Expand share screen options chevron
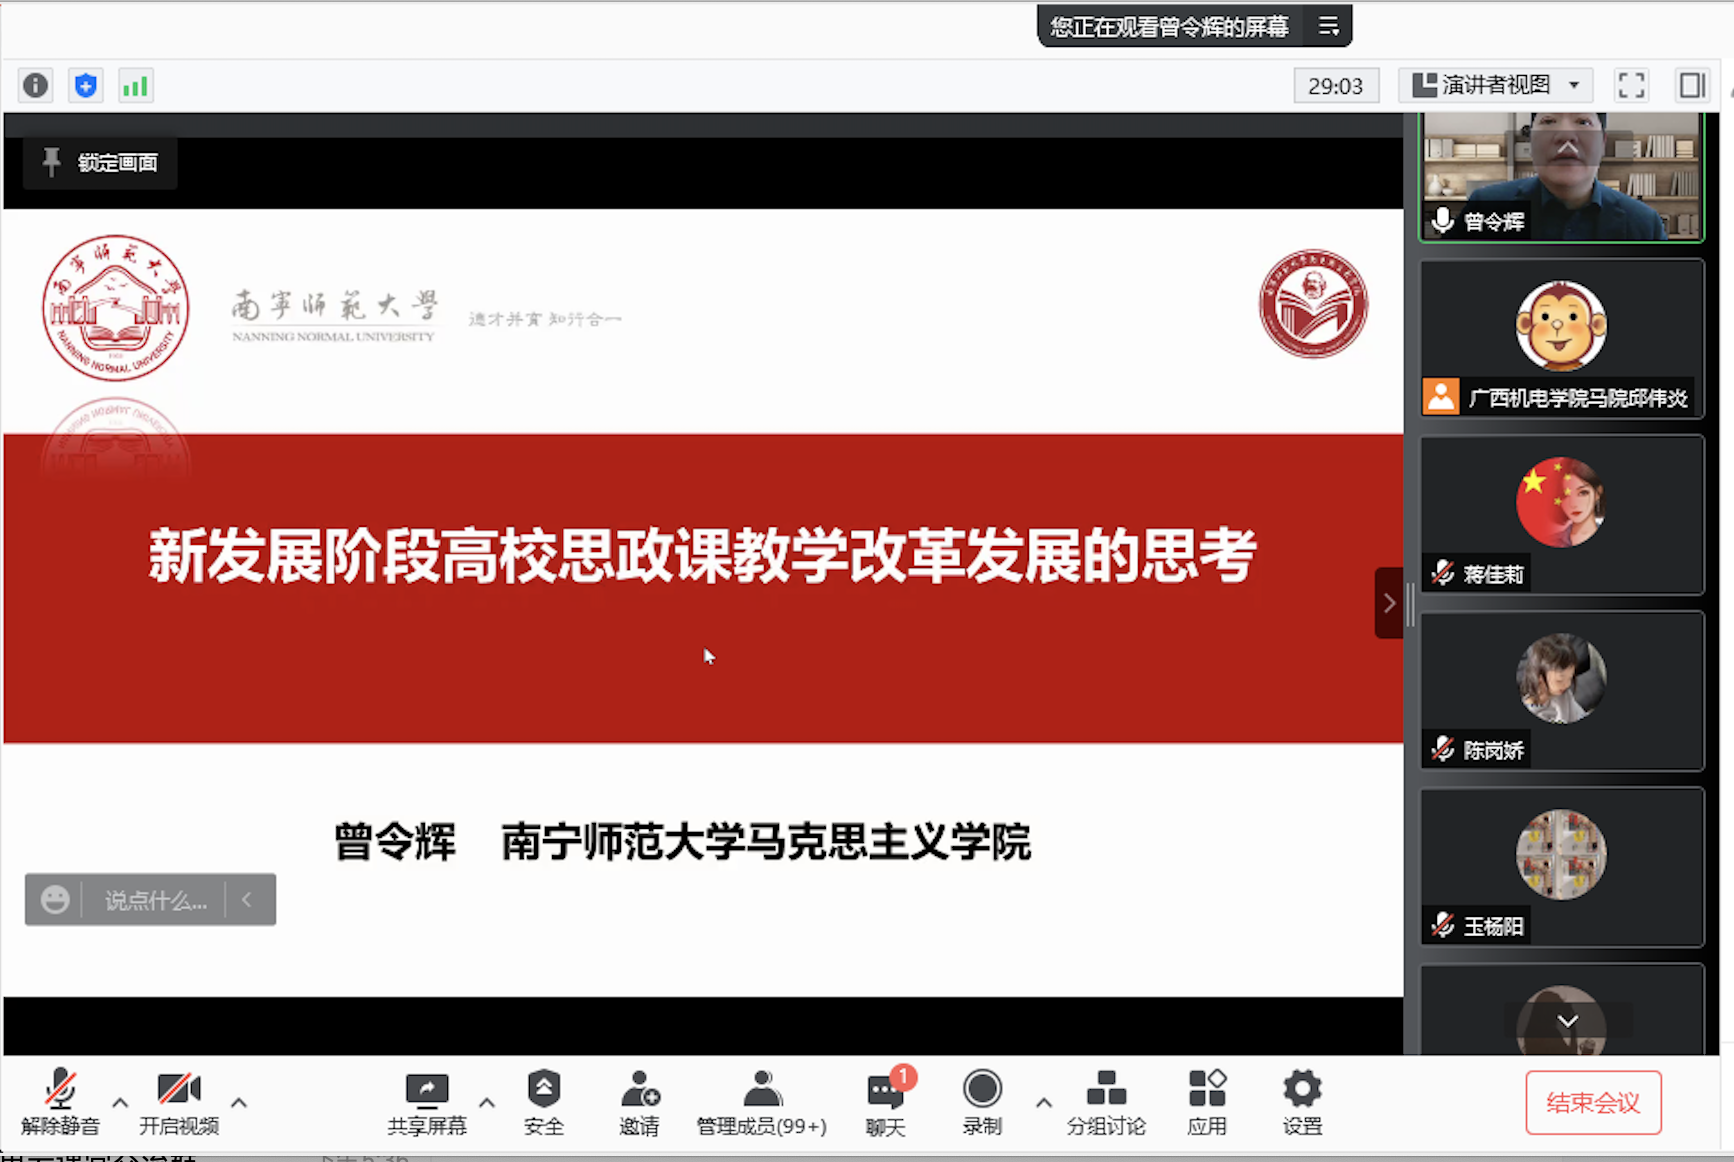 click(x=487, y=1103)
